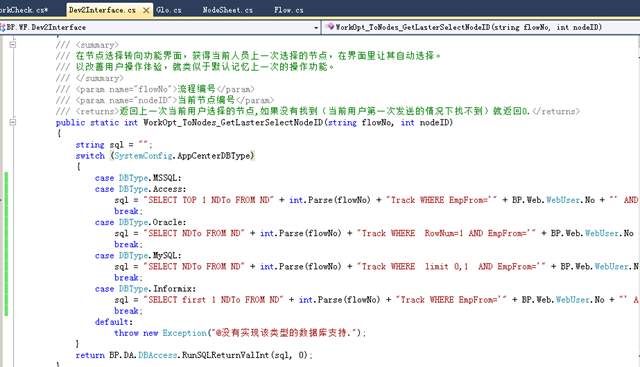Click AppCenterDBType in the switch statement

click(214, 156)
